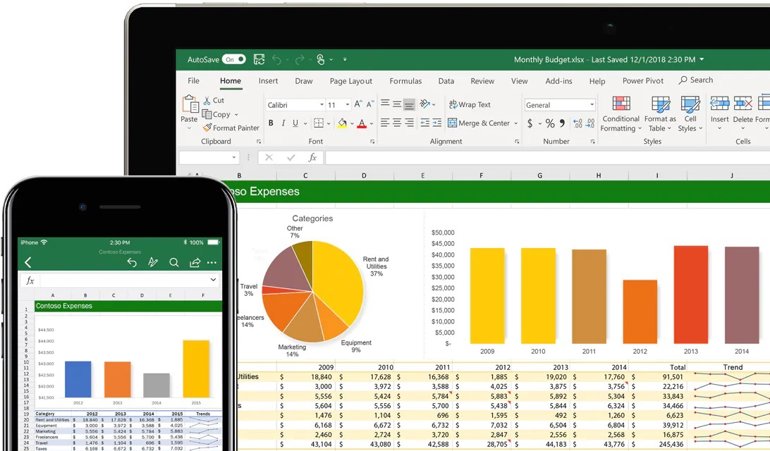Click the Fill Color paint bucket
Image resolution: width=770 pixels, height=451 pixels.
tap(342, 124)
